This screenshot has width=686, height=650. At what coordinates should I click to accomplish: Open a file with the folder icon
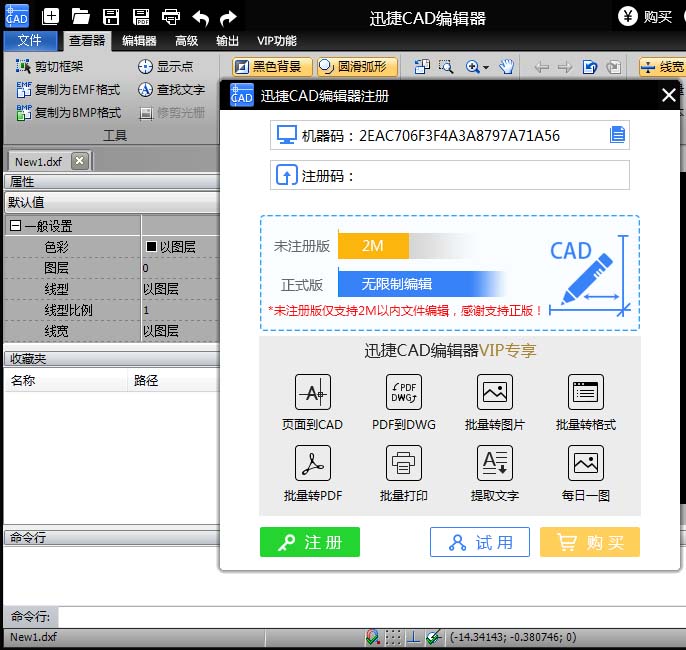click(80, 17)
